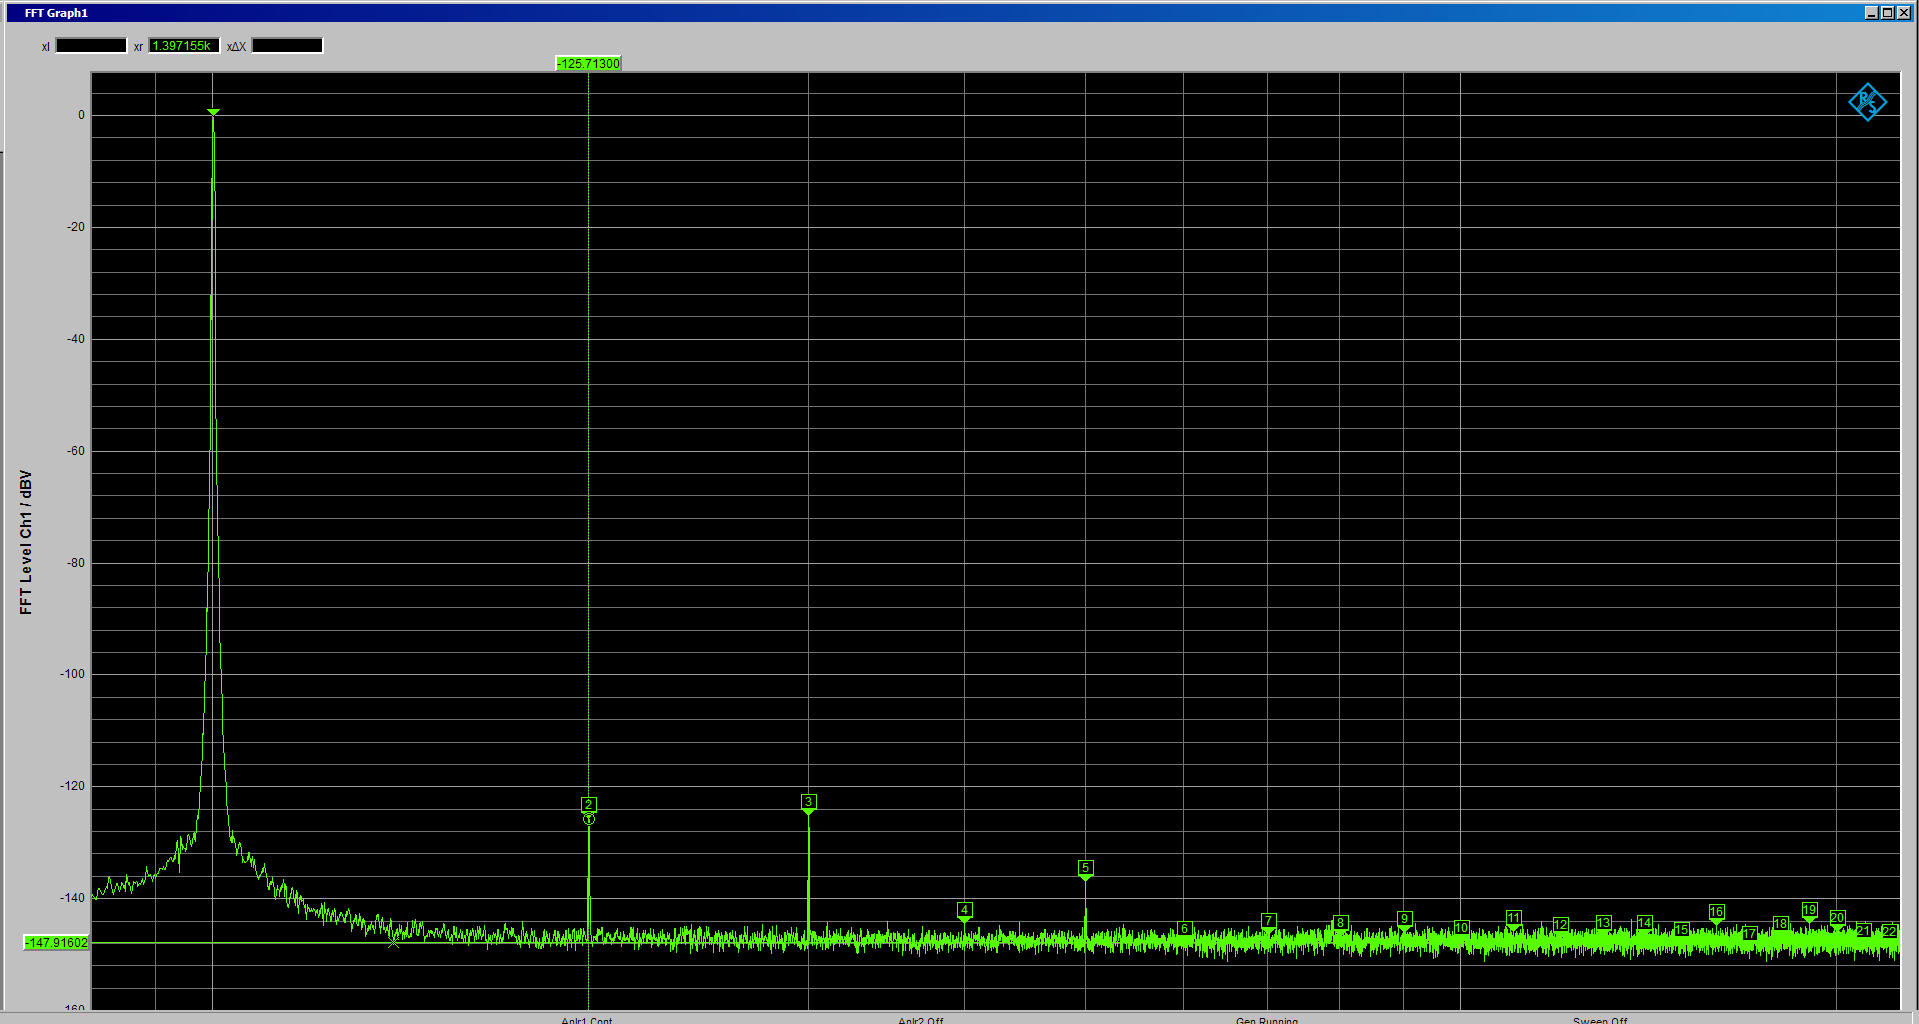Select harmonic marker 5
Viewport: 1919px width, 1024px height.
tap(1086, 868)
